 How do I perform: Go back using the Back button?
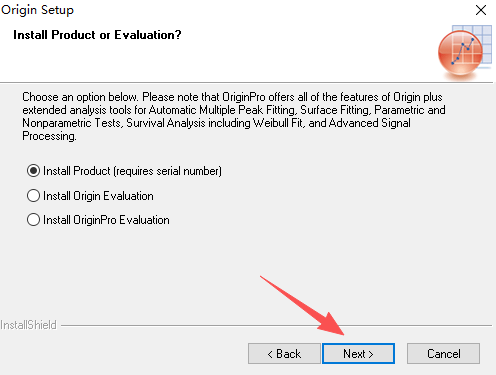click(x=284, y=354)
